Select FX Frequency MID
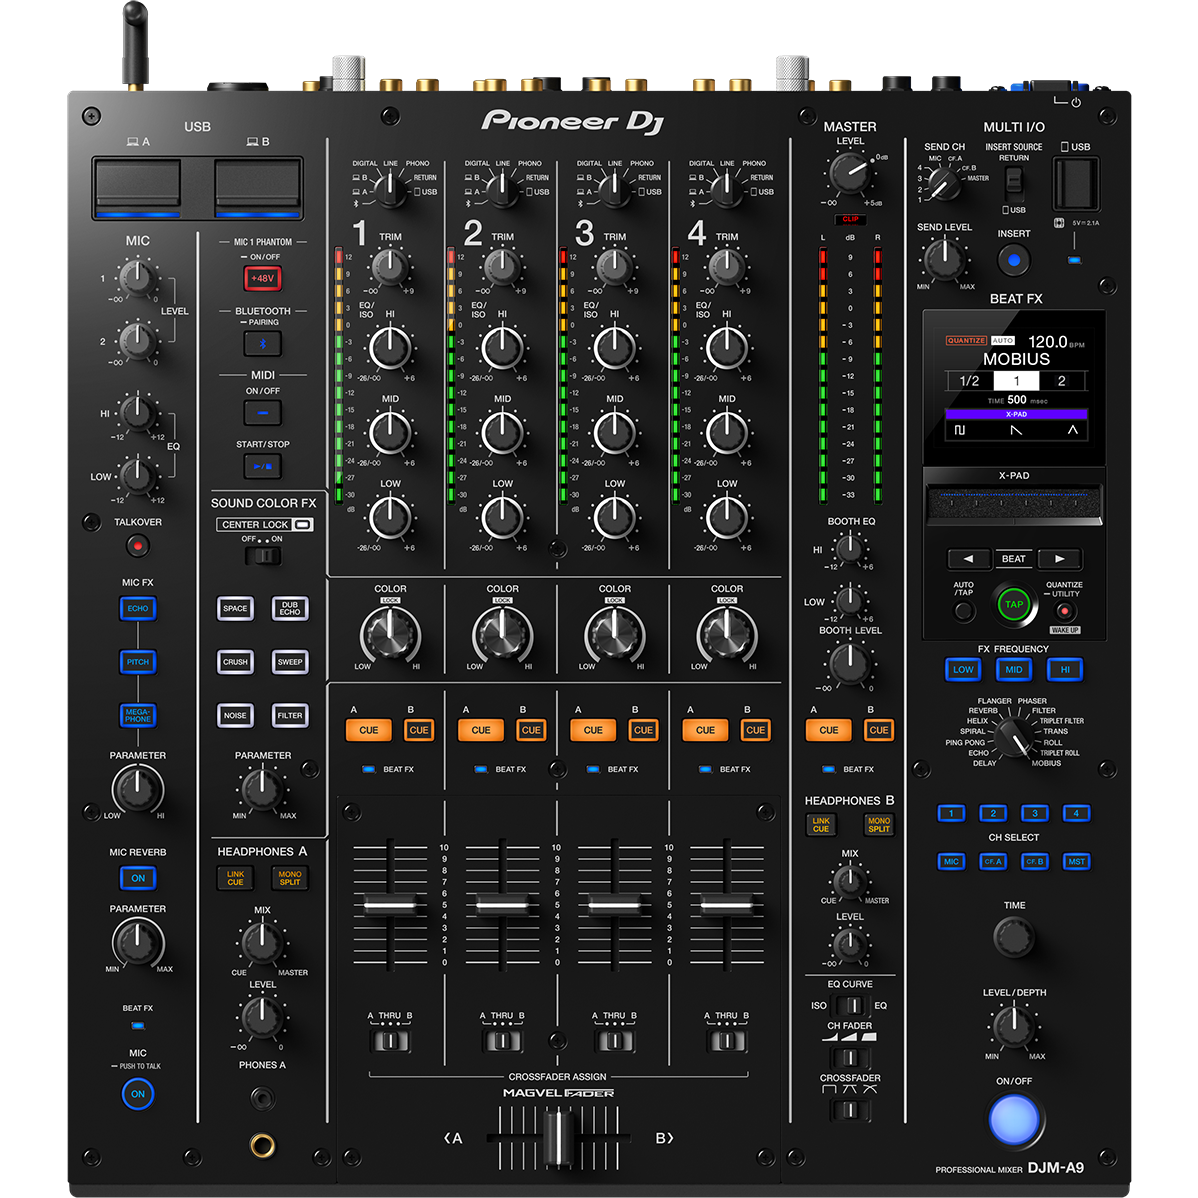This screenshot has height=1198, width=1198. coord(1014,669)
